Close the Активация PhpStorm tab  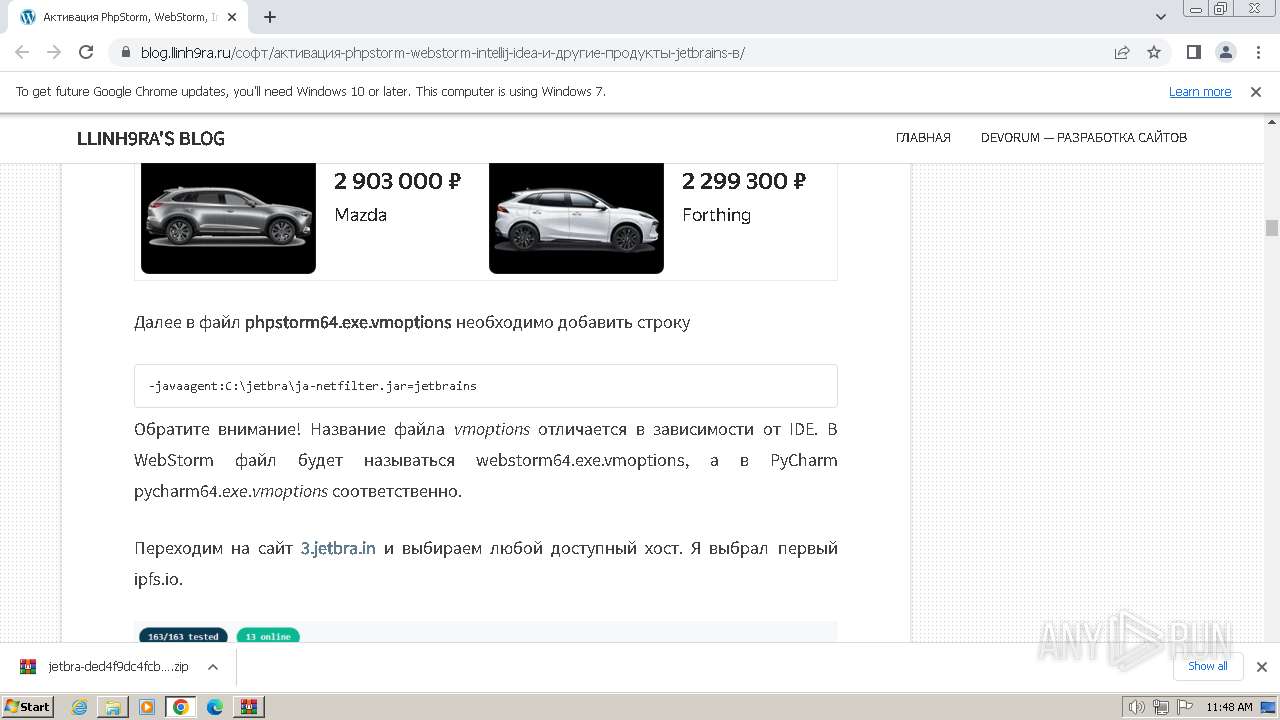[x=232, y=17]
